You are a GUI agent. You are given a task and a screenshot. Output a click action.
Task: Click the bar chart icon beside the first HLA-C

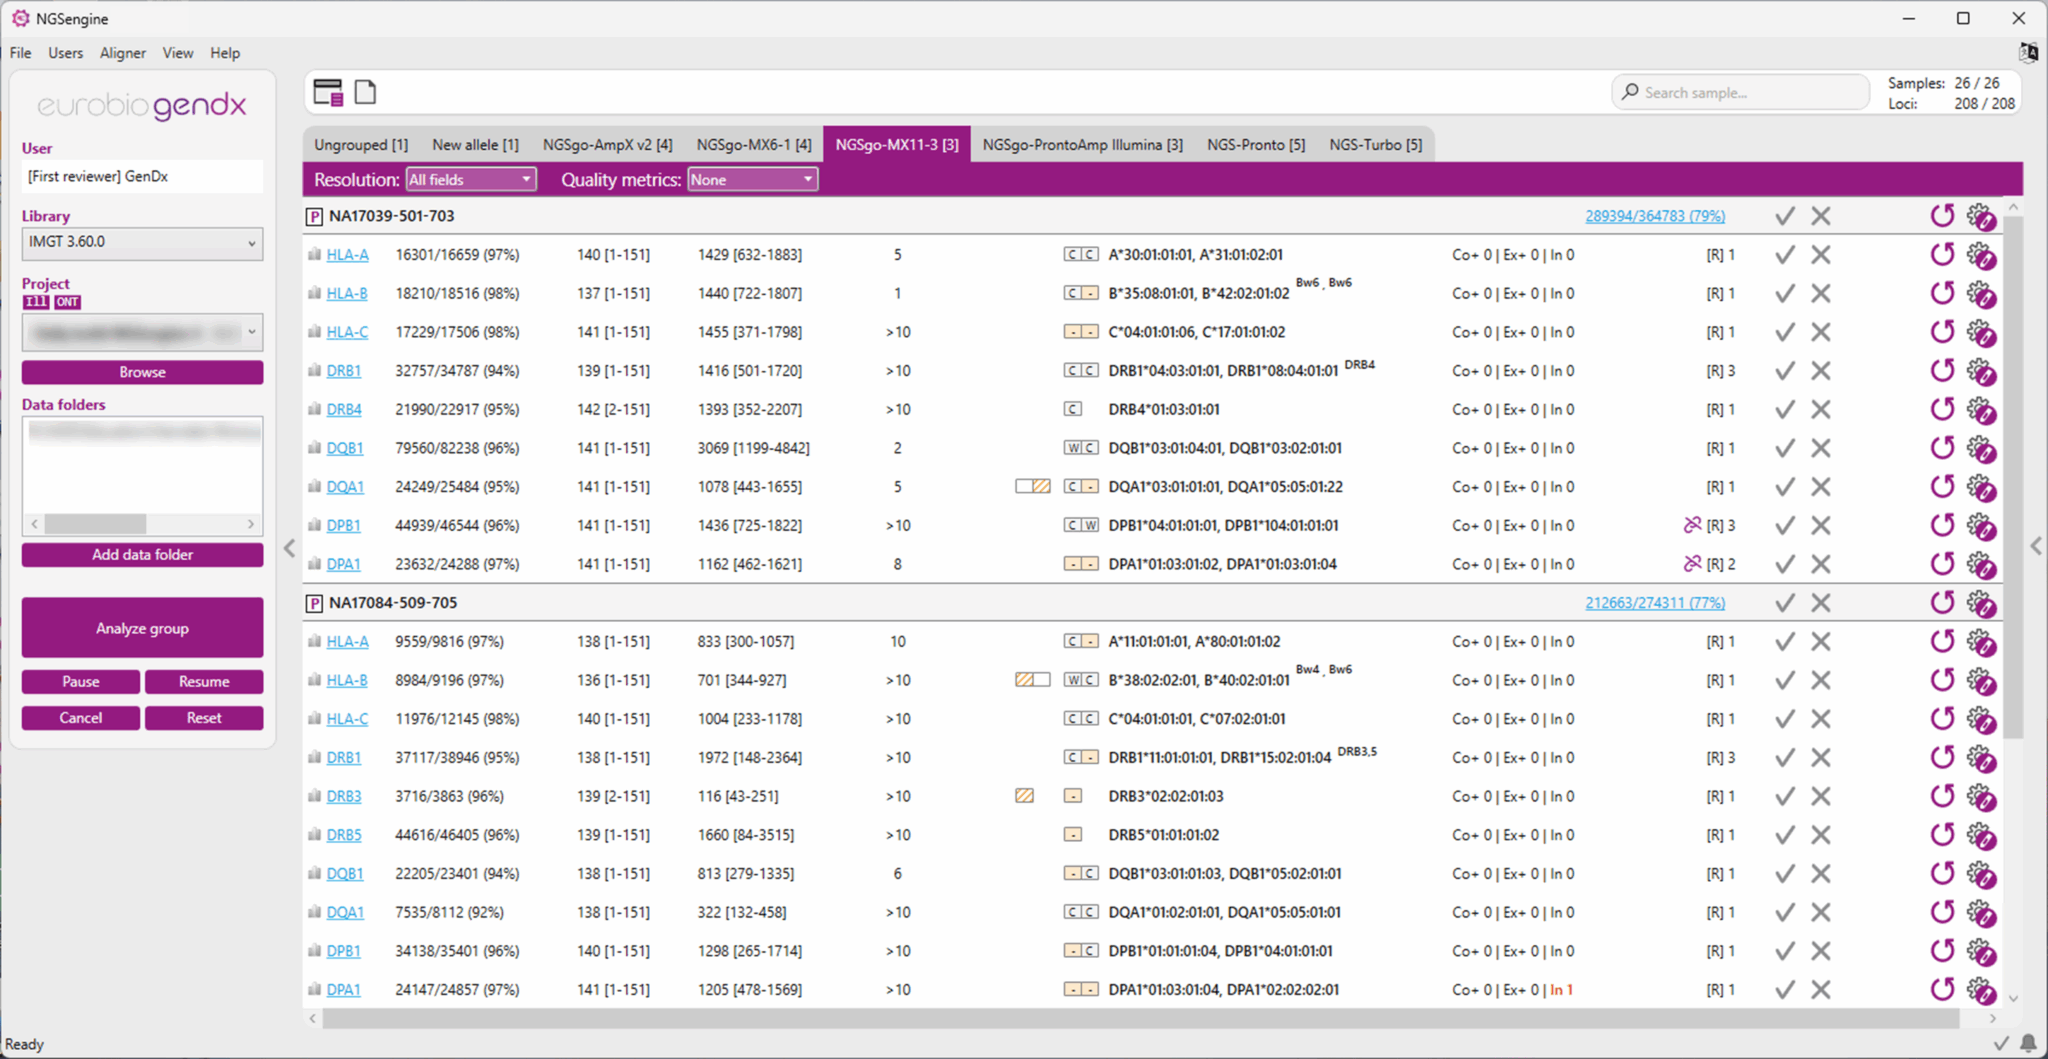pyautogui.click(x=315, y=332)
